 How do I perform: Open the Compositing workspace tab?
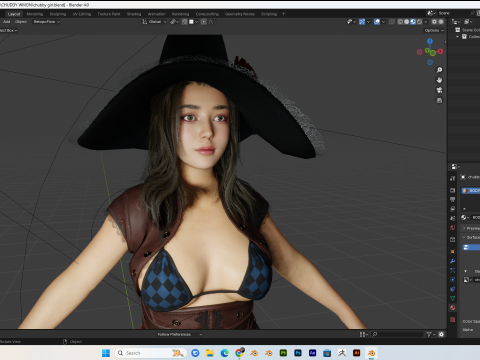(x=207, y=14)
